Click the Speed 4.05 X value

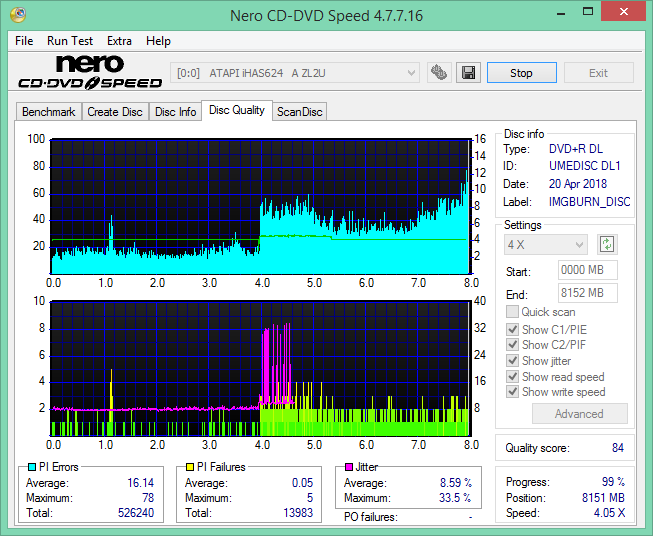tap(609, 513)
